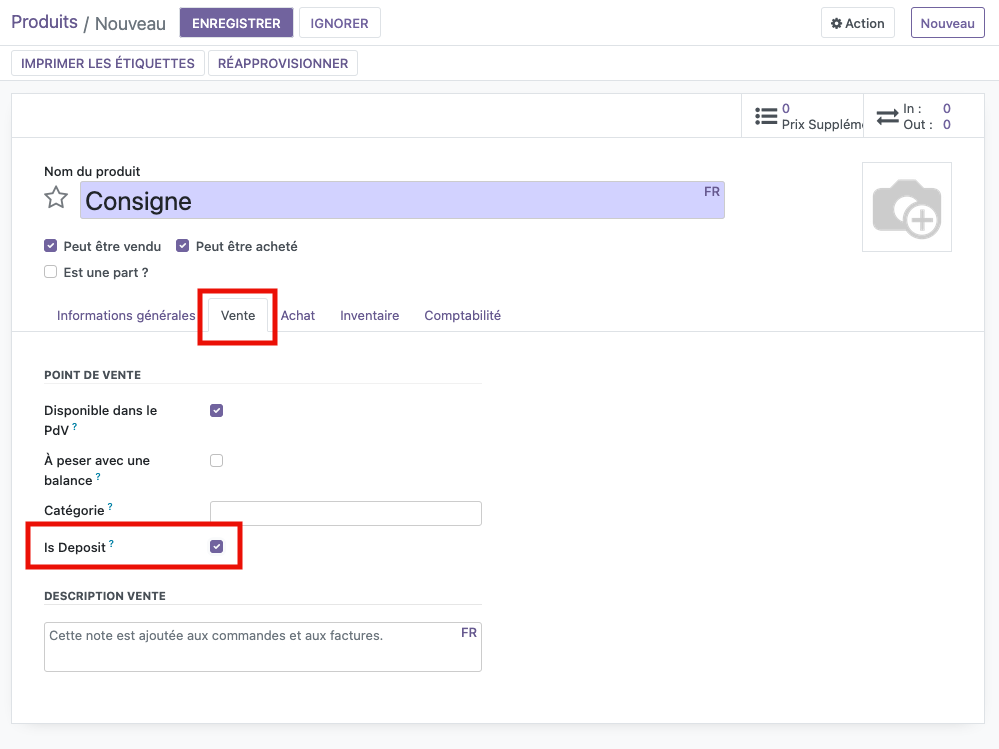Show help tooltip for Disponible dans le PdV
Screen dimensions: 999x749
pos(74,427)
